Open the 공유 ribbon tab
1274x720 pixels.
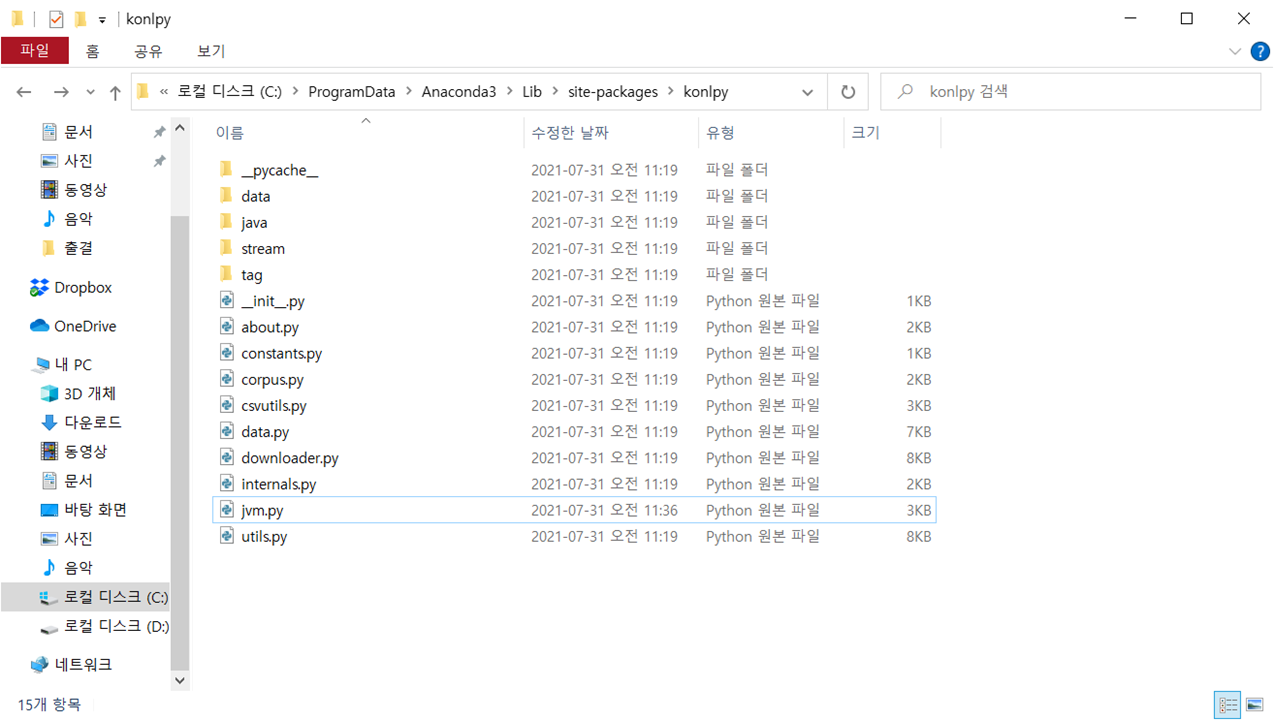pos(148,51)
